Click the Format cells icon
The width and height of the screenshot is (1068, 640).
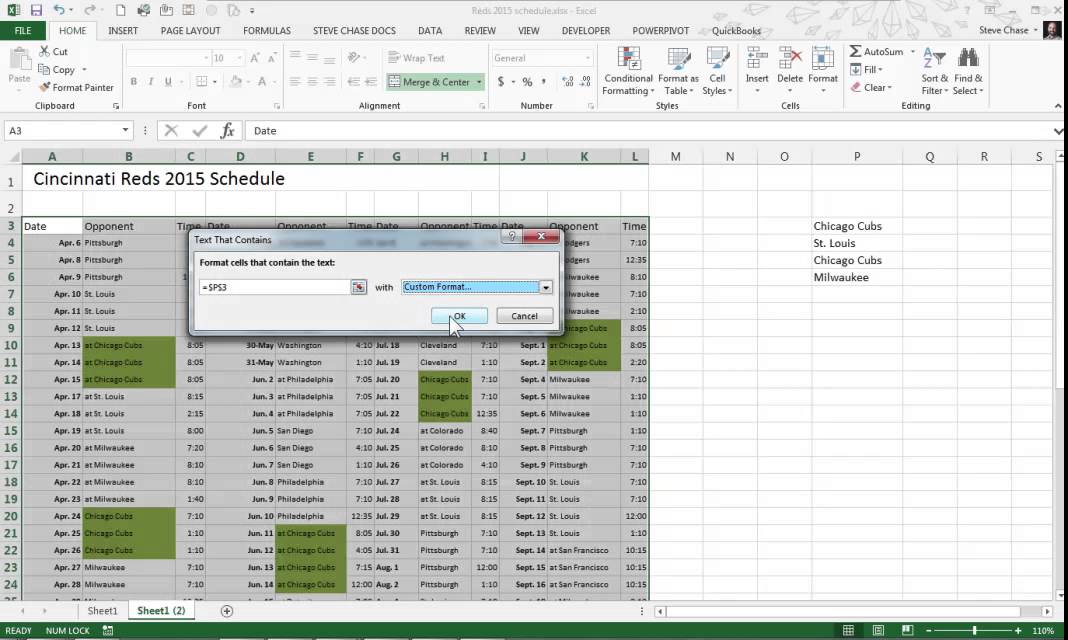[x=823, y=59]
